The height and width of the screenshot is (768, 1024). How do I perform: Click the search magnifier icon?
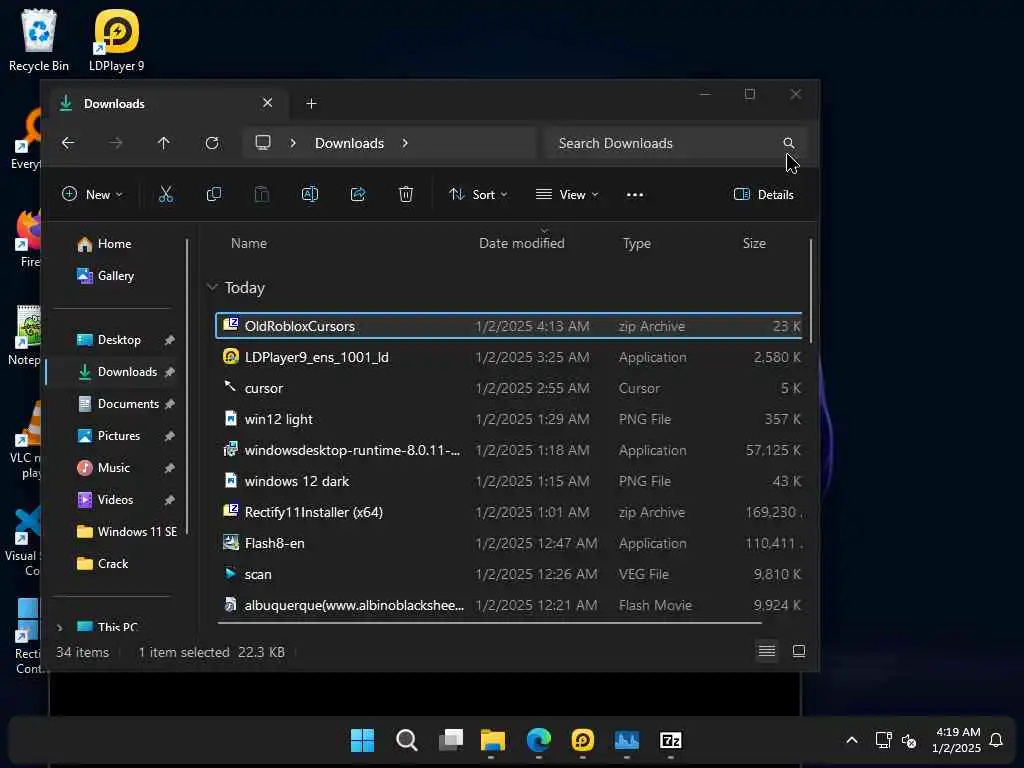click(789, 143)
